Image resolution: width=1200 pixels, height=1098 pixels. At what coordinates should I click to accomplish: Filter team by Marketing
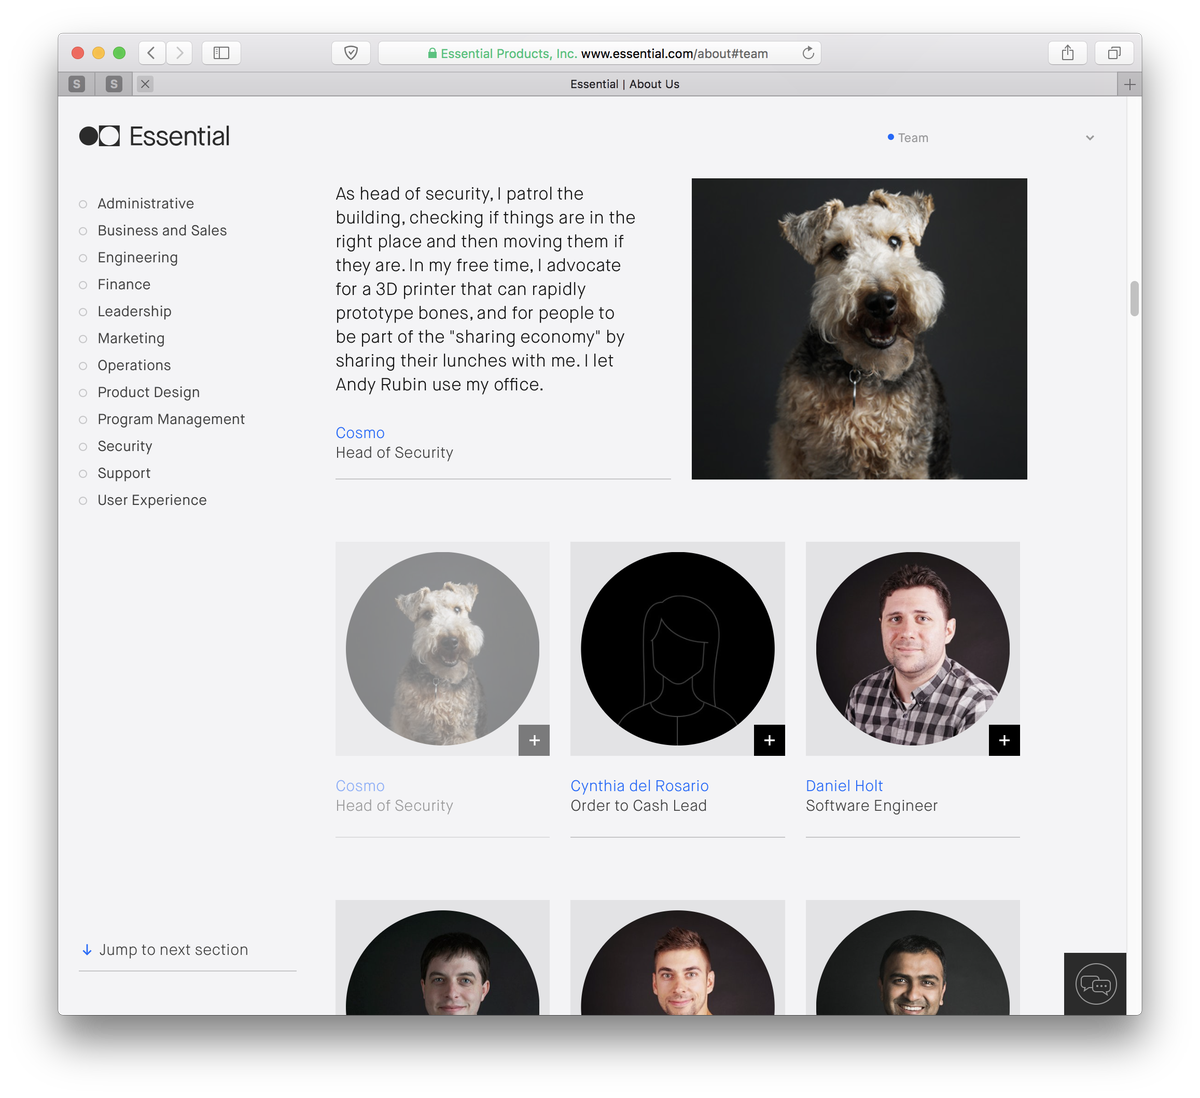pyautogui.click(x=131, y=338)
